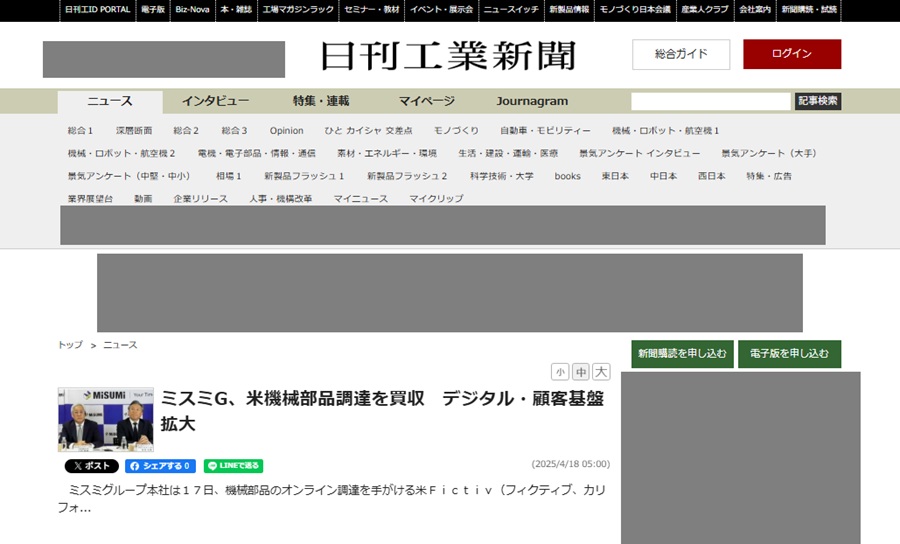Focus the article search field
The height and width of the screenshot is (544, 900).
(711, 102)
